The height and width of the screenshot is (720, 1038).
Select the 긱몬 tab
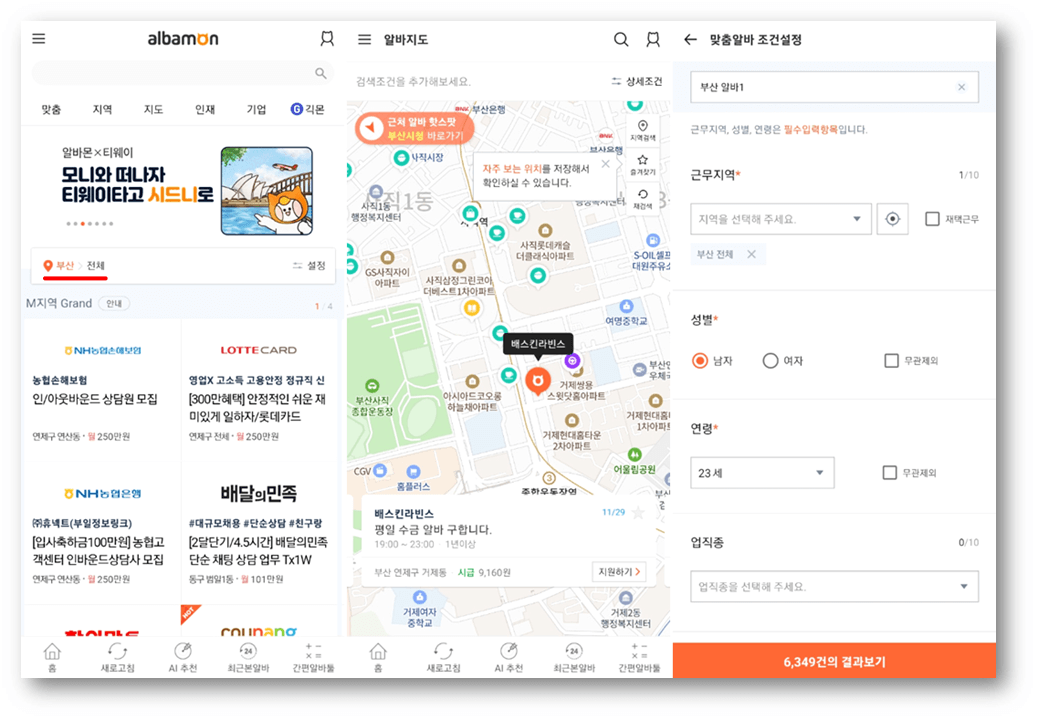click(x=308, y=109)
